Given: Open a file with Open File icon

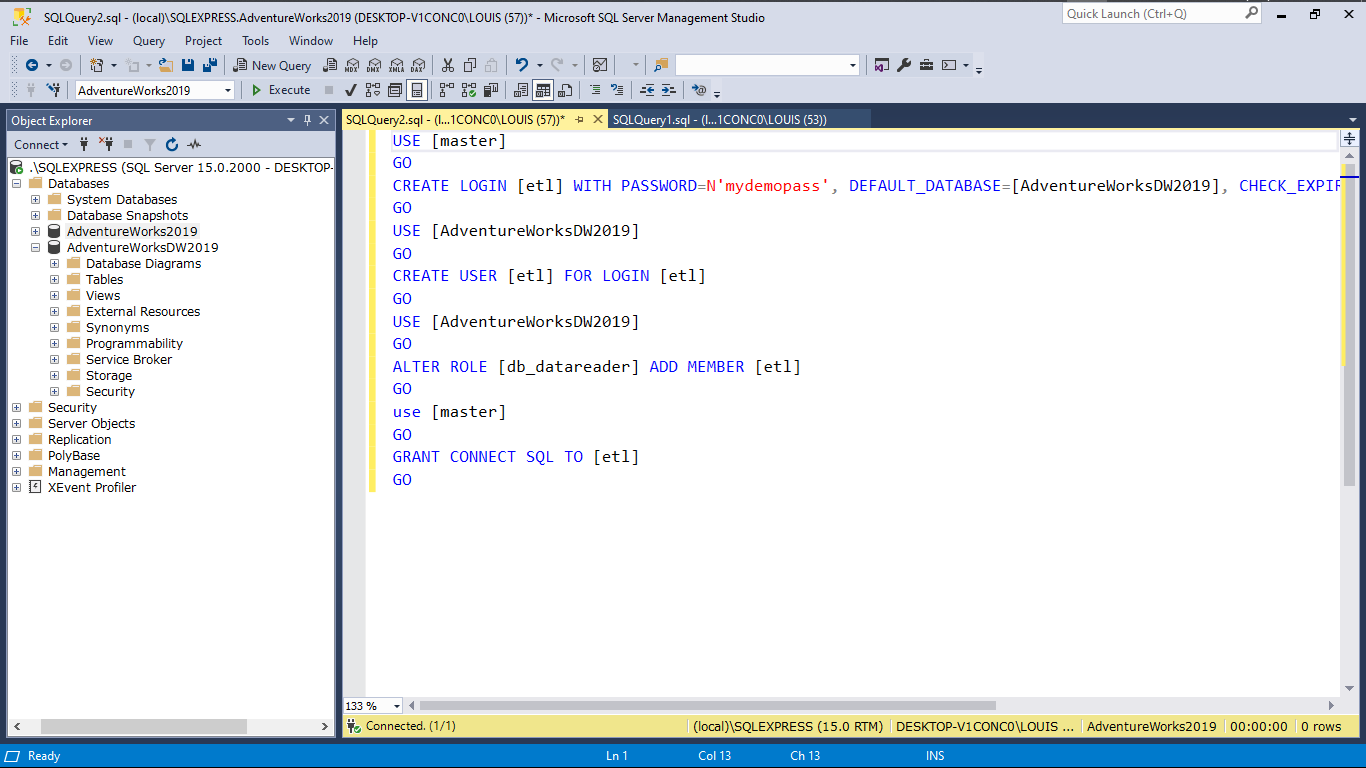Looking at the screenshot, I should (x=165, y=65).
